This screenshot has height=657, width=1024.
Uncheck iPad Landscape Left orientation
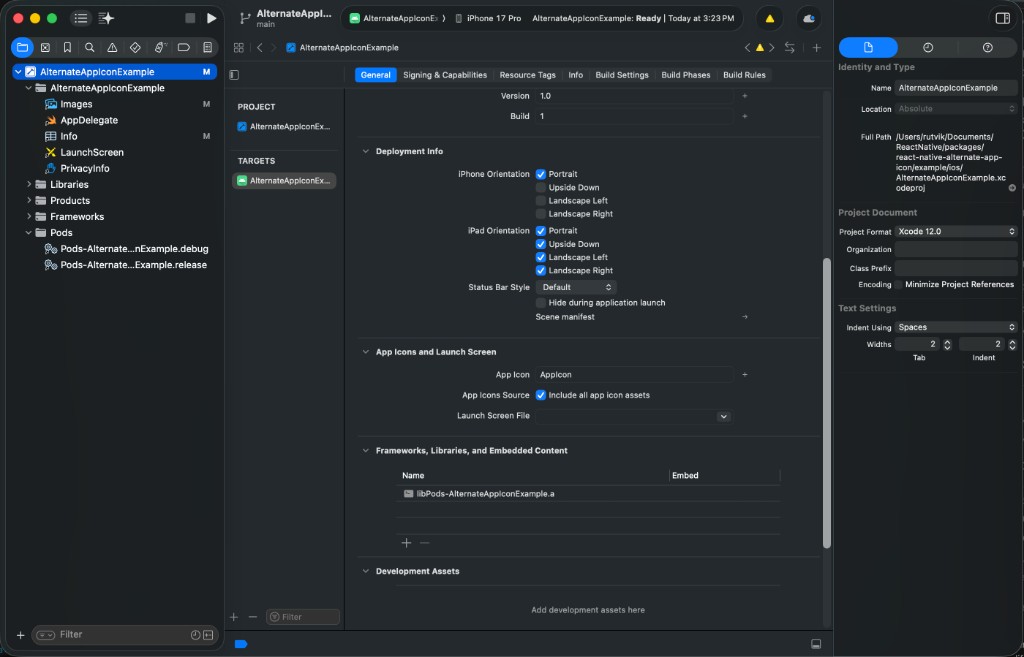[x=541, y=257]
